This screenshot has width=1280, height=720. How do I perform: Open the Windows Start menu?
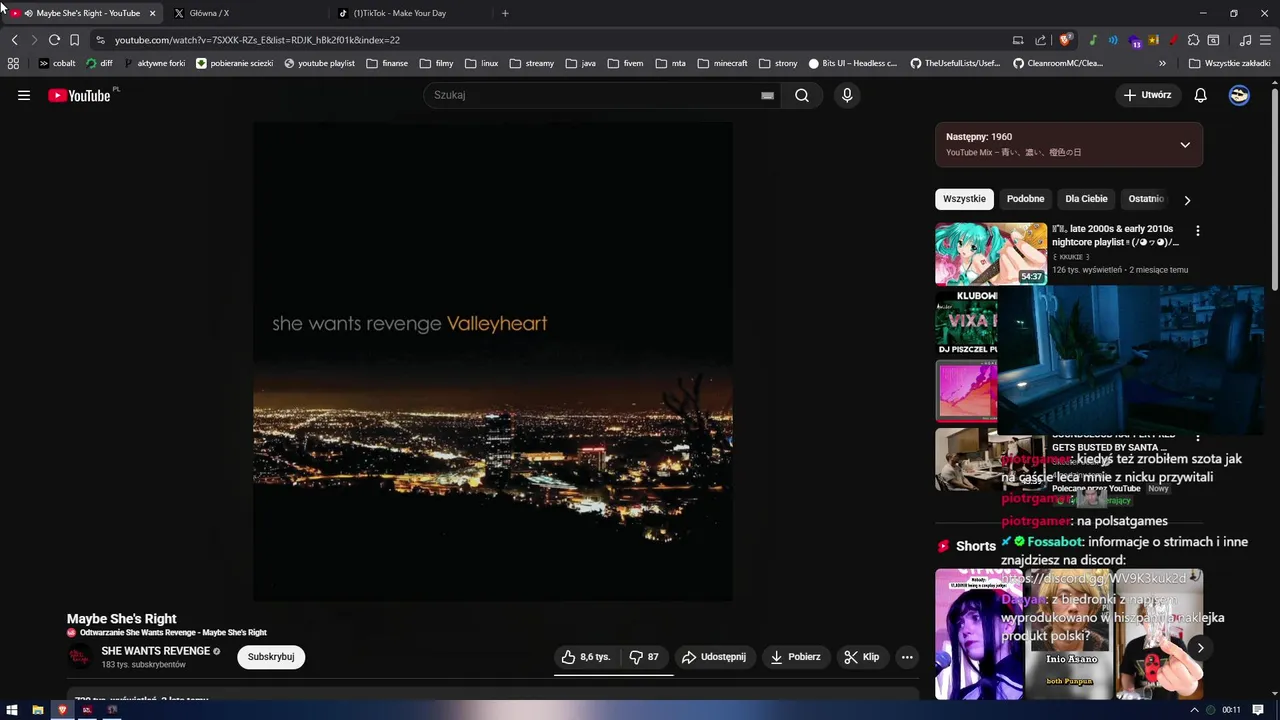12,710
